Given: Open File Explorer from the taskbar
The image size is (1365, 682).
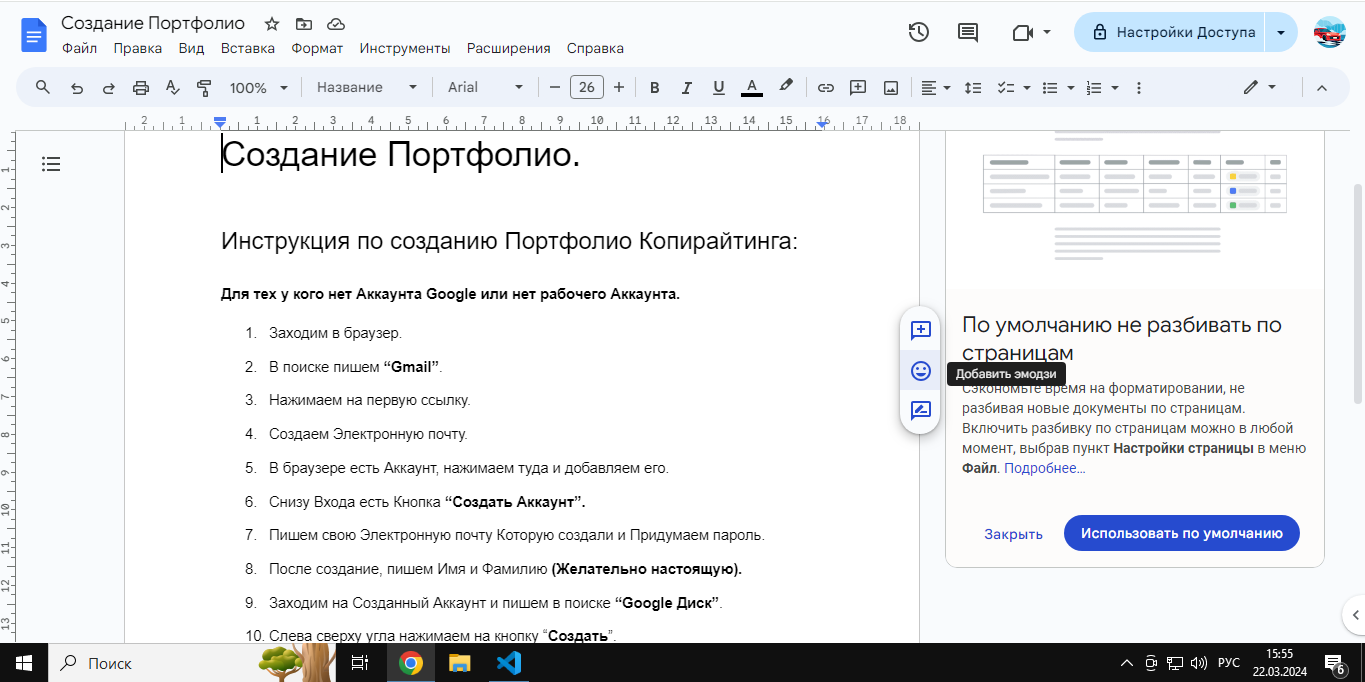Looking at the screenshot, I should pos(459,663).
